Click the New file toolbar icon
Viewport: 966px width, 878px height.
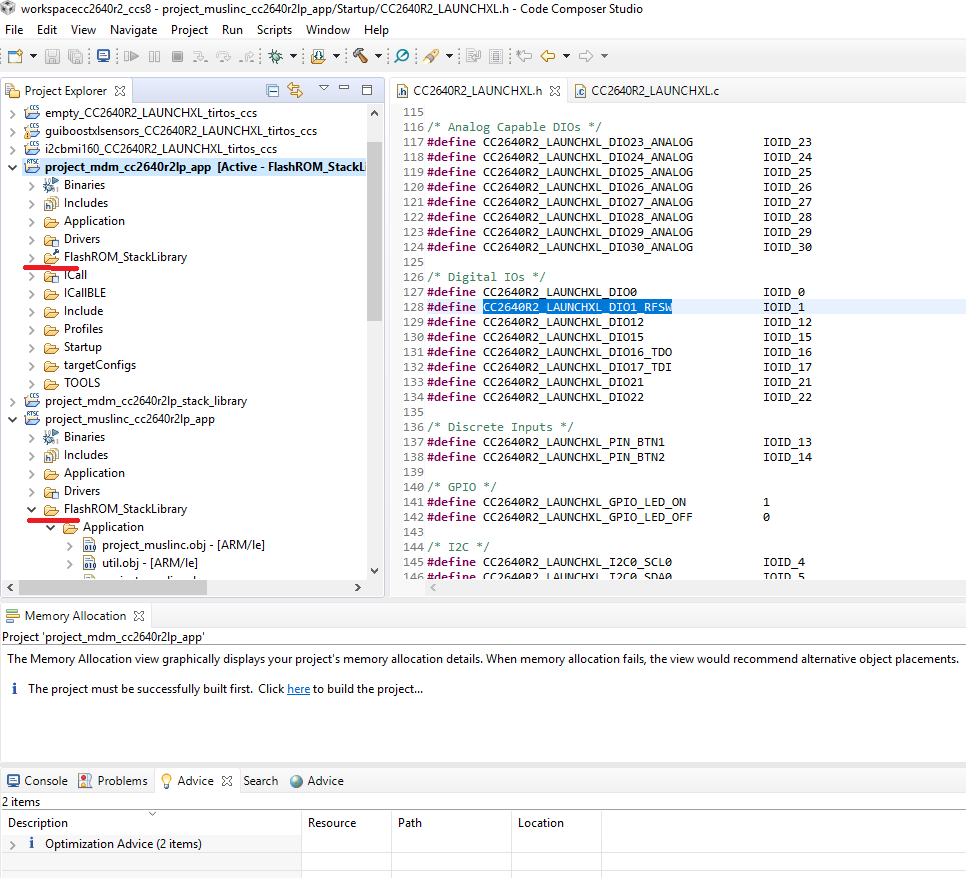(16, 56)
